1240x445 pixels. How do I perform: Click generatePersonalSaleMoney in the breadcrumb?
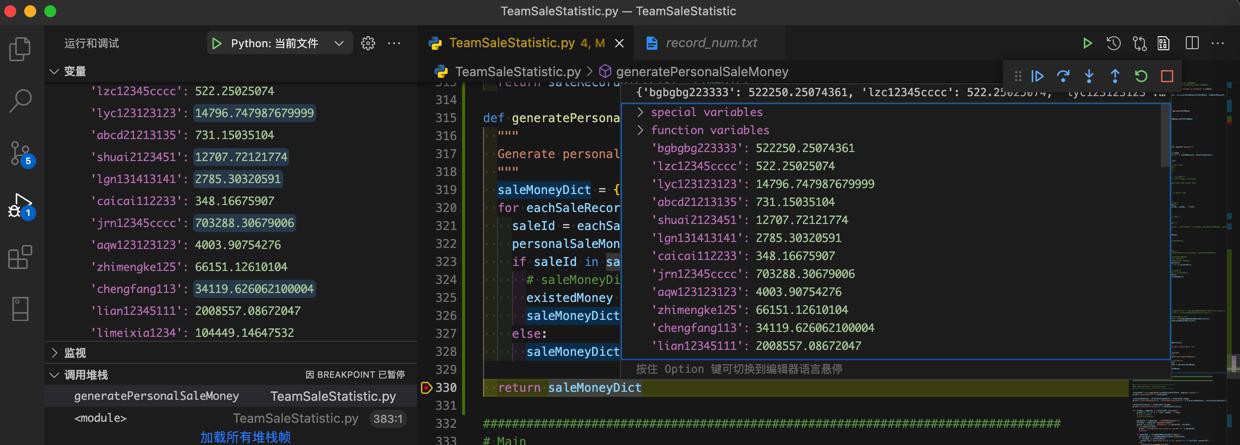pos(702,72)
